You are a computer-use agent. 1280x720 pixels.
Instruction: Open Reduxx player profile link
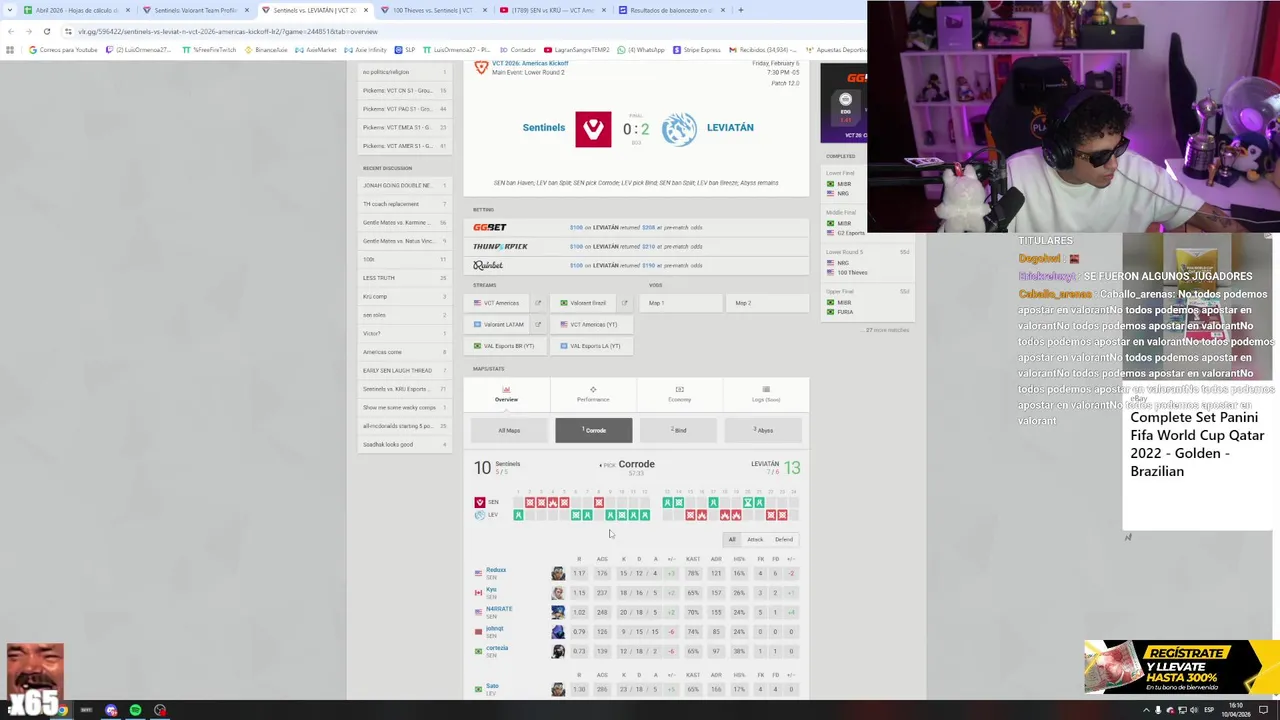(x=496, y=570)
